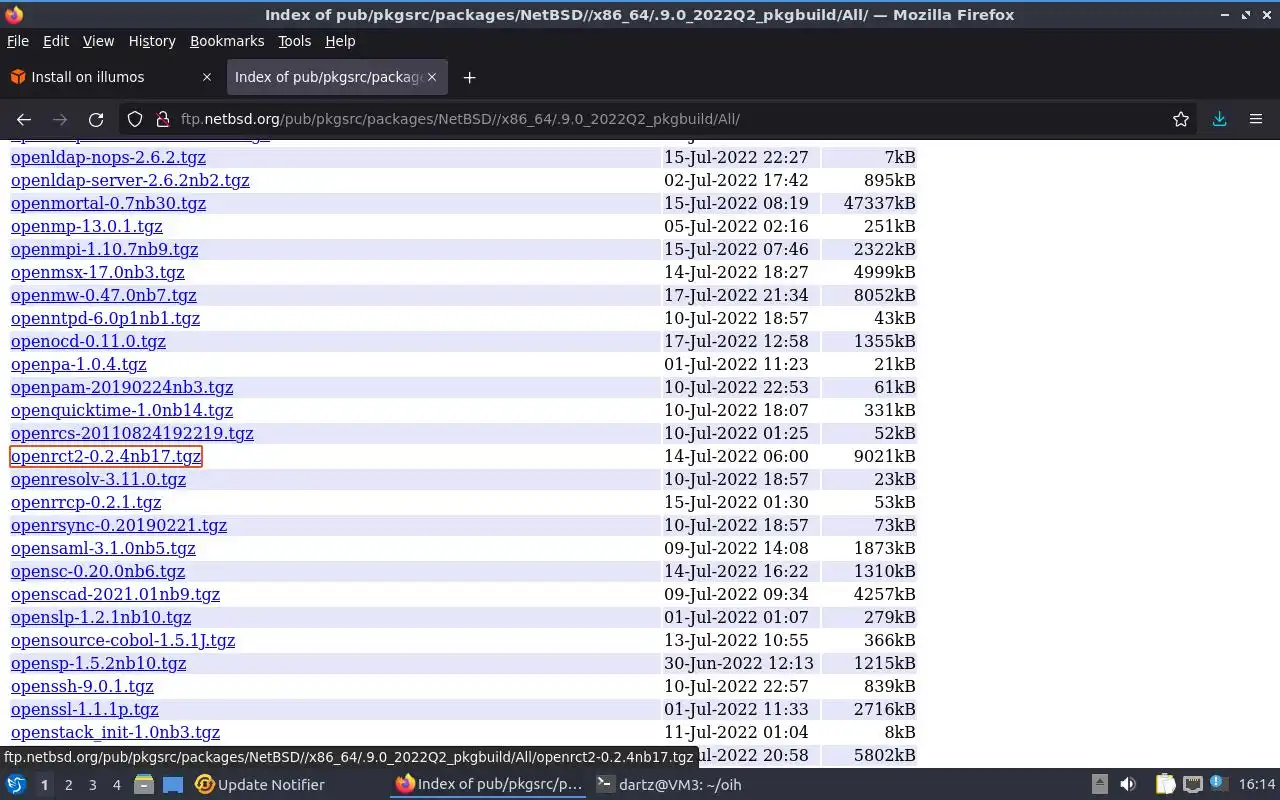The image size is (1280, 800).
Task: Close the Index of pub/pkgsrc tab
Action: click(x=431, y=77)
